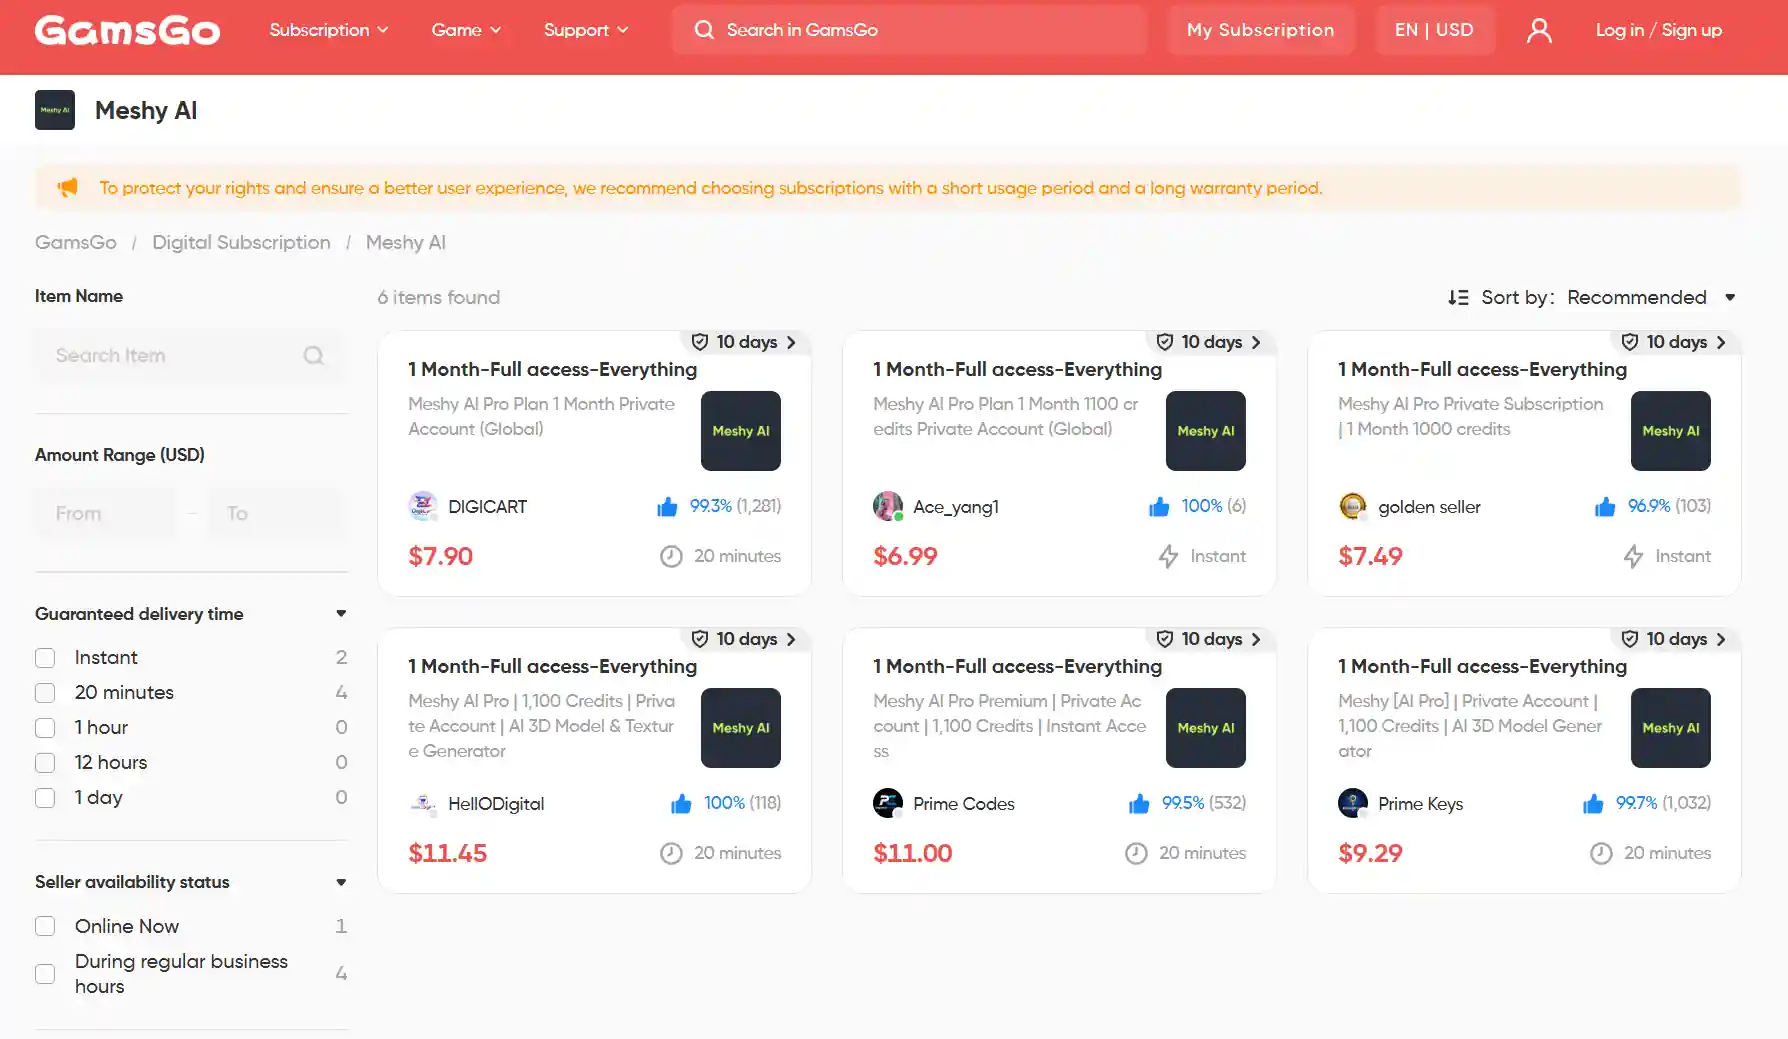Click clock icon on the $7.90 listing
The width and height of the screenshot is (1788, 1039).
pos(671,556)
